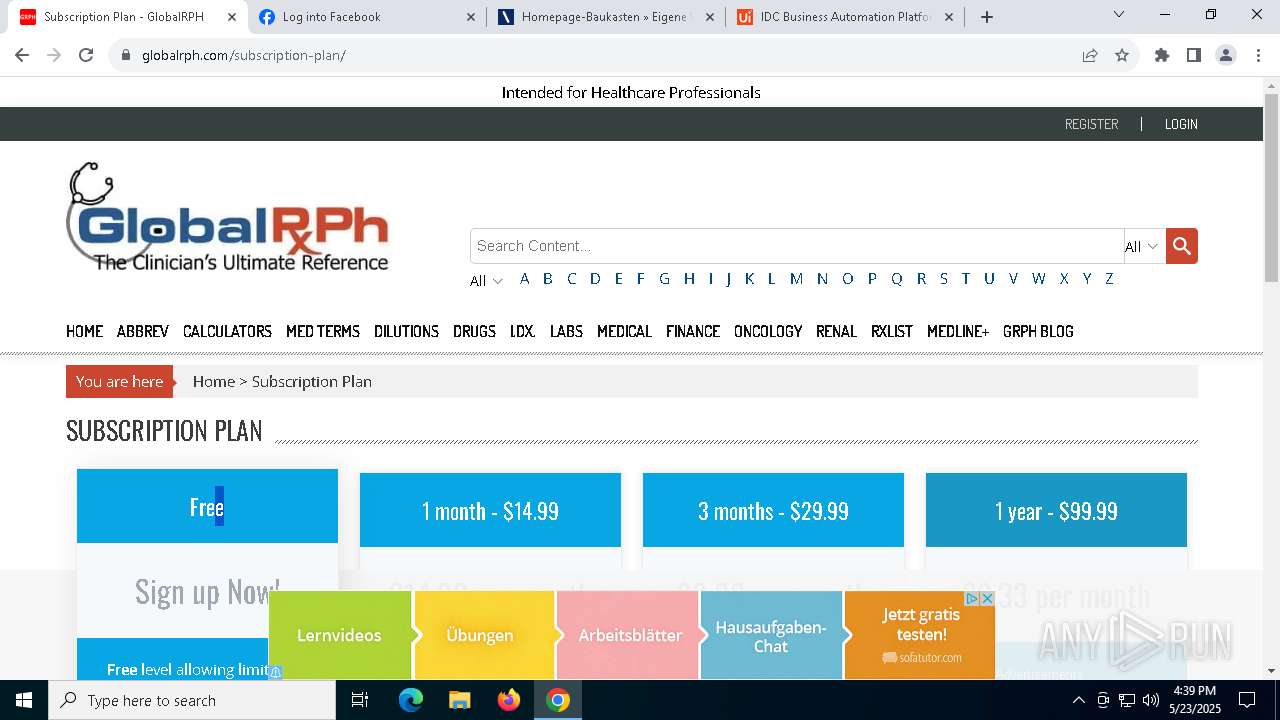Viewport: 1280px width, 720px height.
Task: Click Jetzt gratis testen ad tile
Action: [920, 635]
